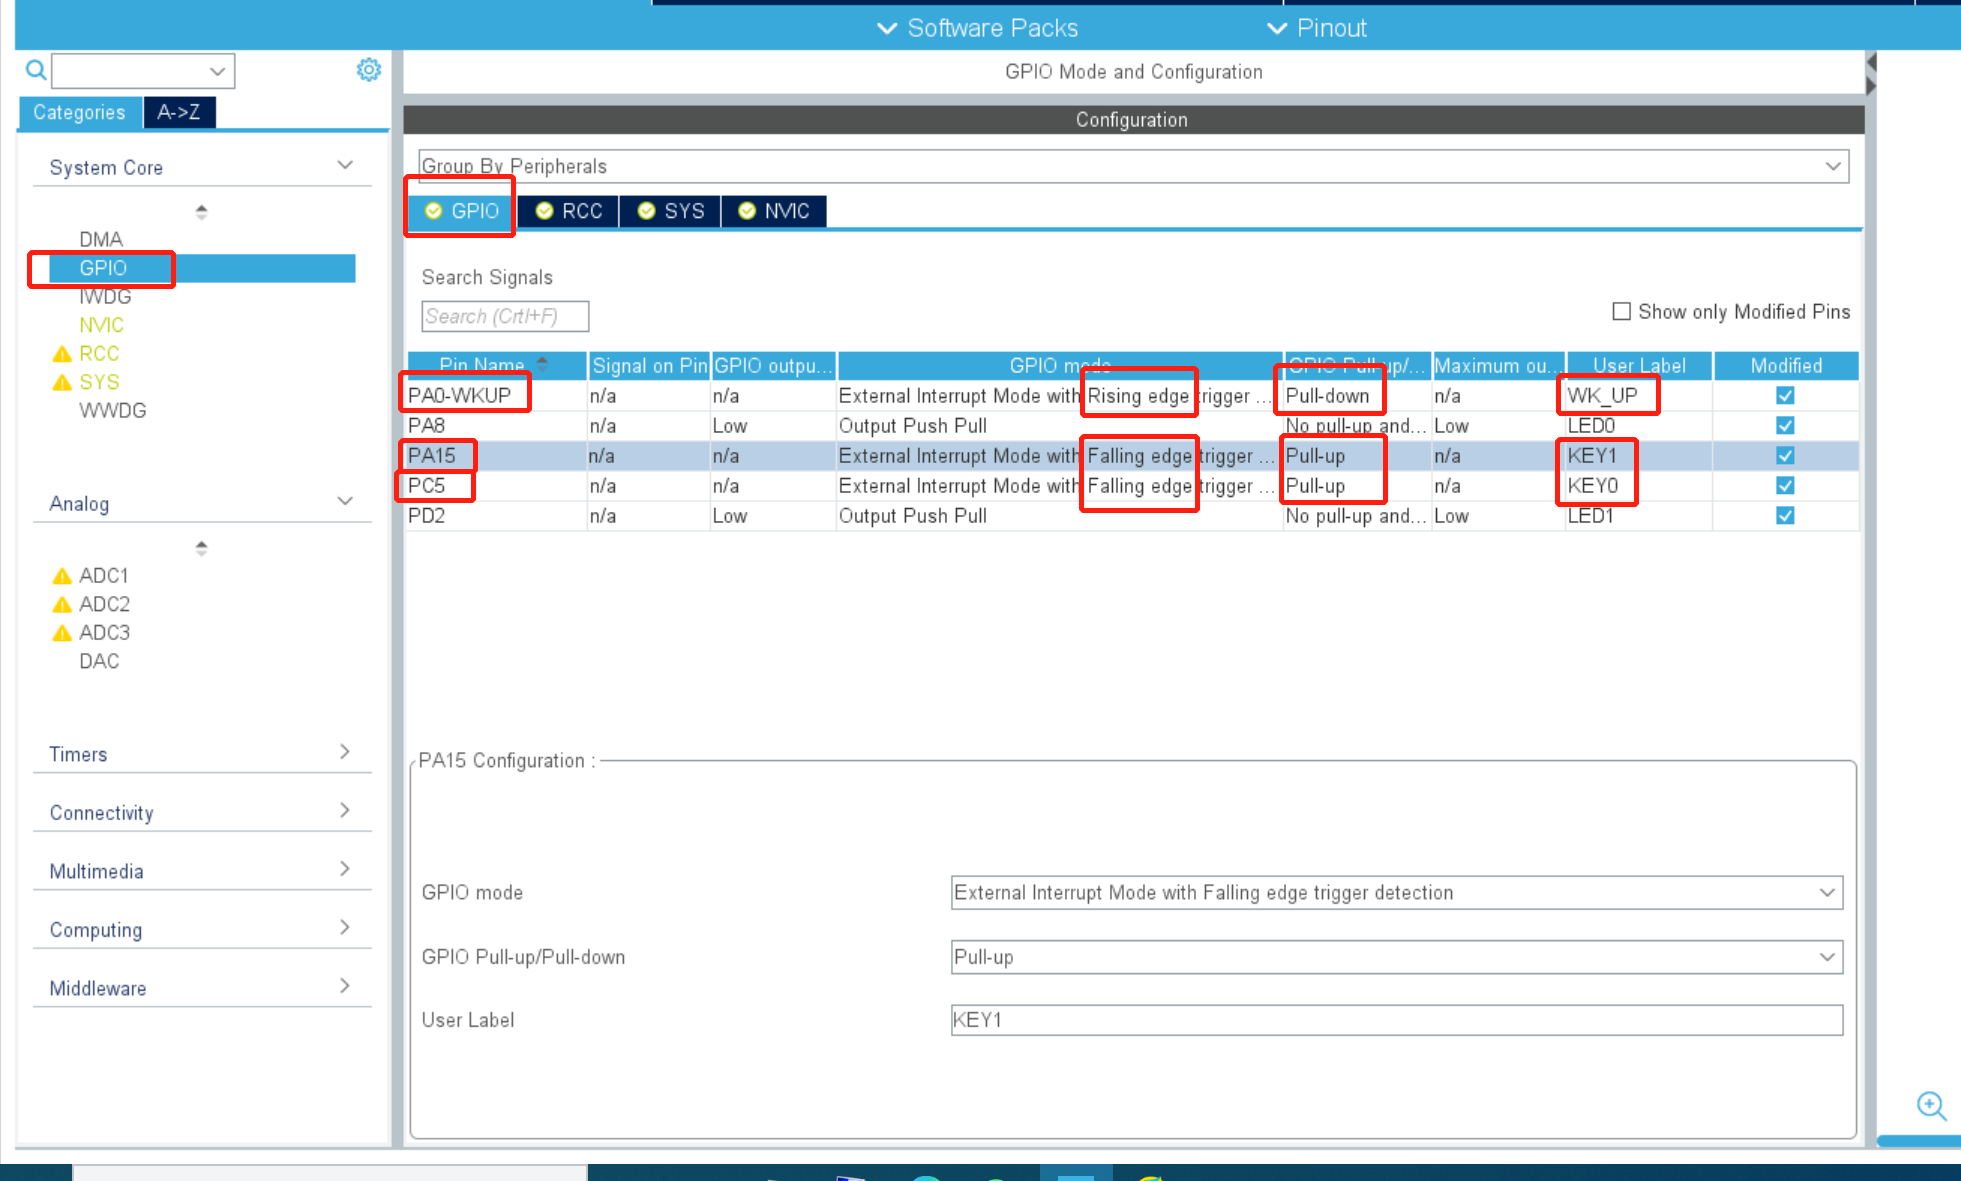
Task: Open the GPIO Pull-up/Pull-down dropdown
Action: coord(1396,957)
